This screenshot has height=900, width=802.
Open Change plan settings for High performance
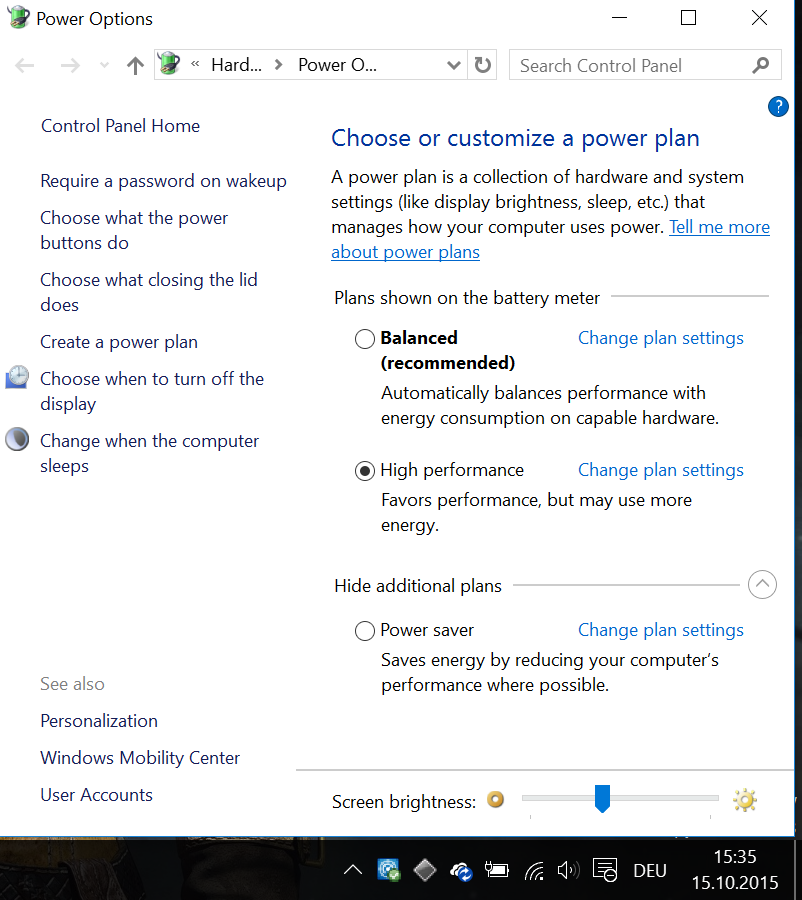pyautogui.click(x=660, y=470)
